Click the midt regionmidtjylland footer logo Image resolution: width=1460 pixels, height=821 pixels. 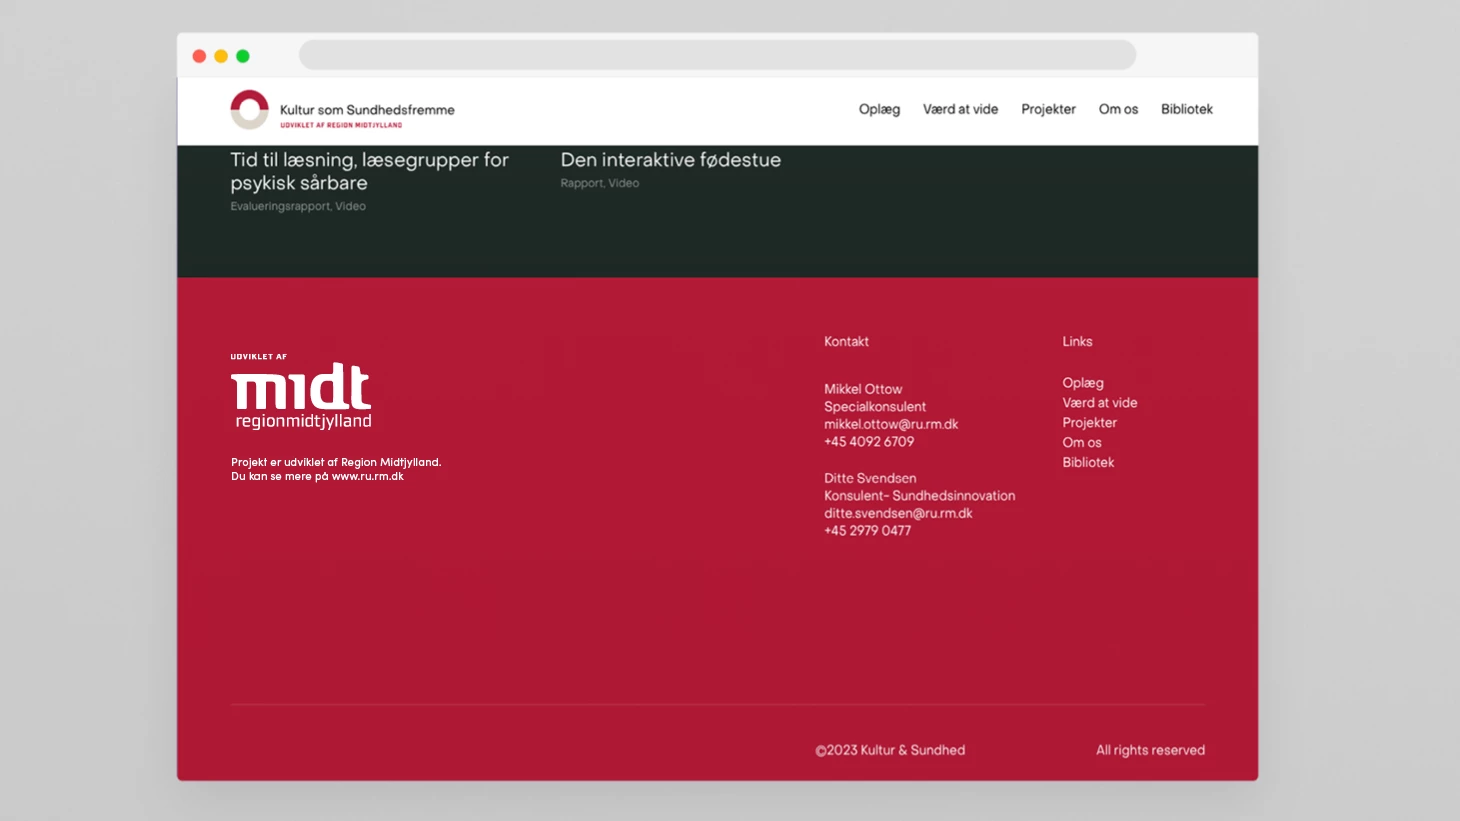click(x=301, y=396)
